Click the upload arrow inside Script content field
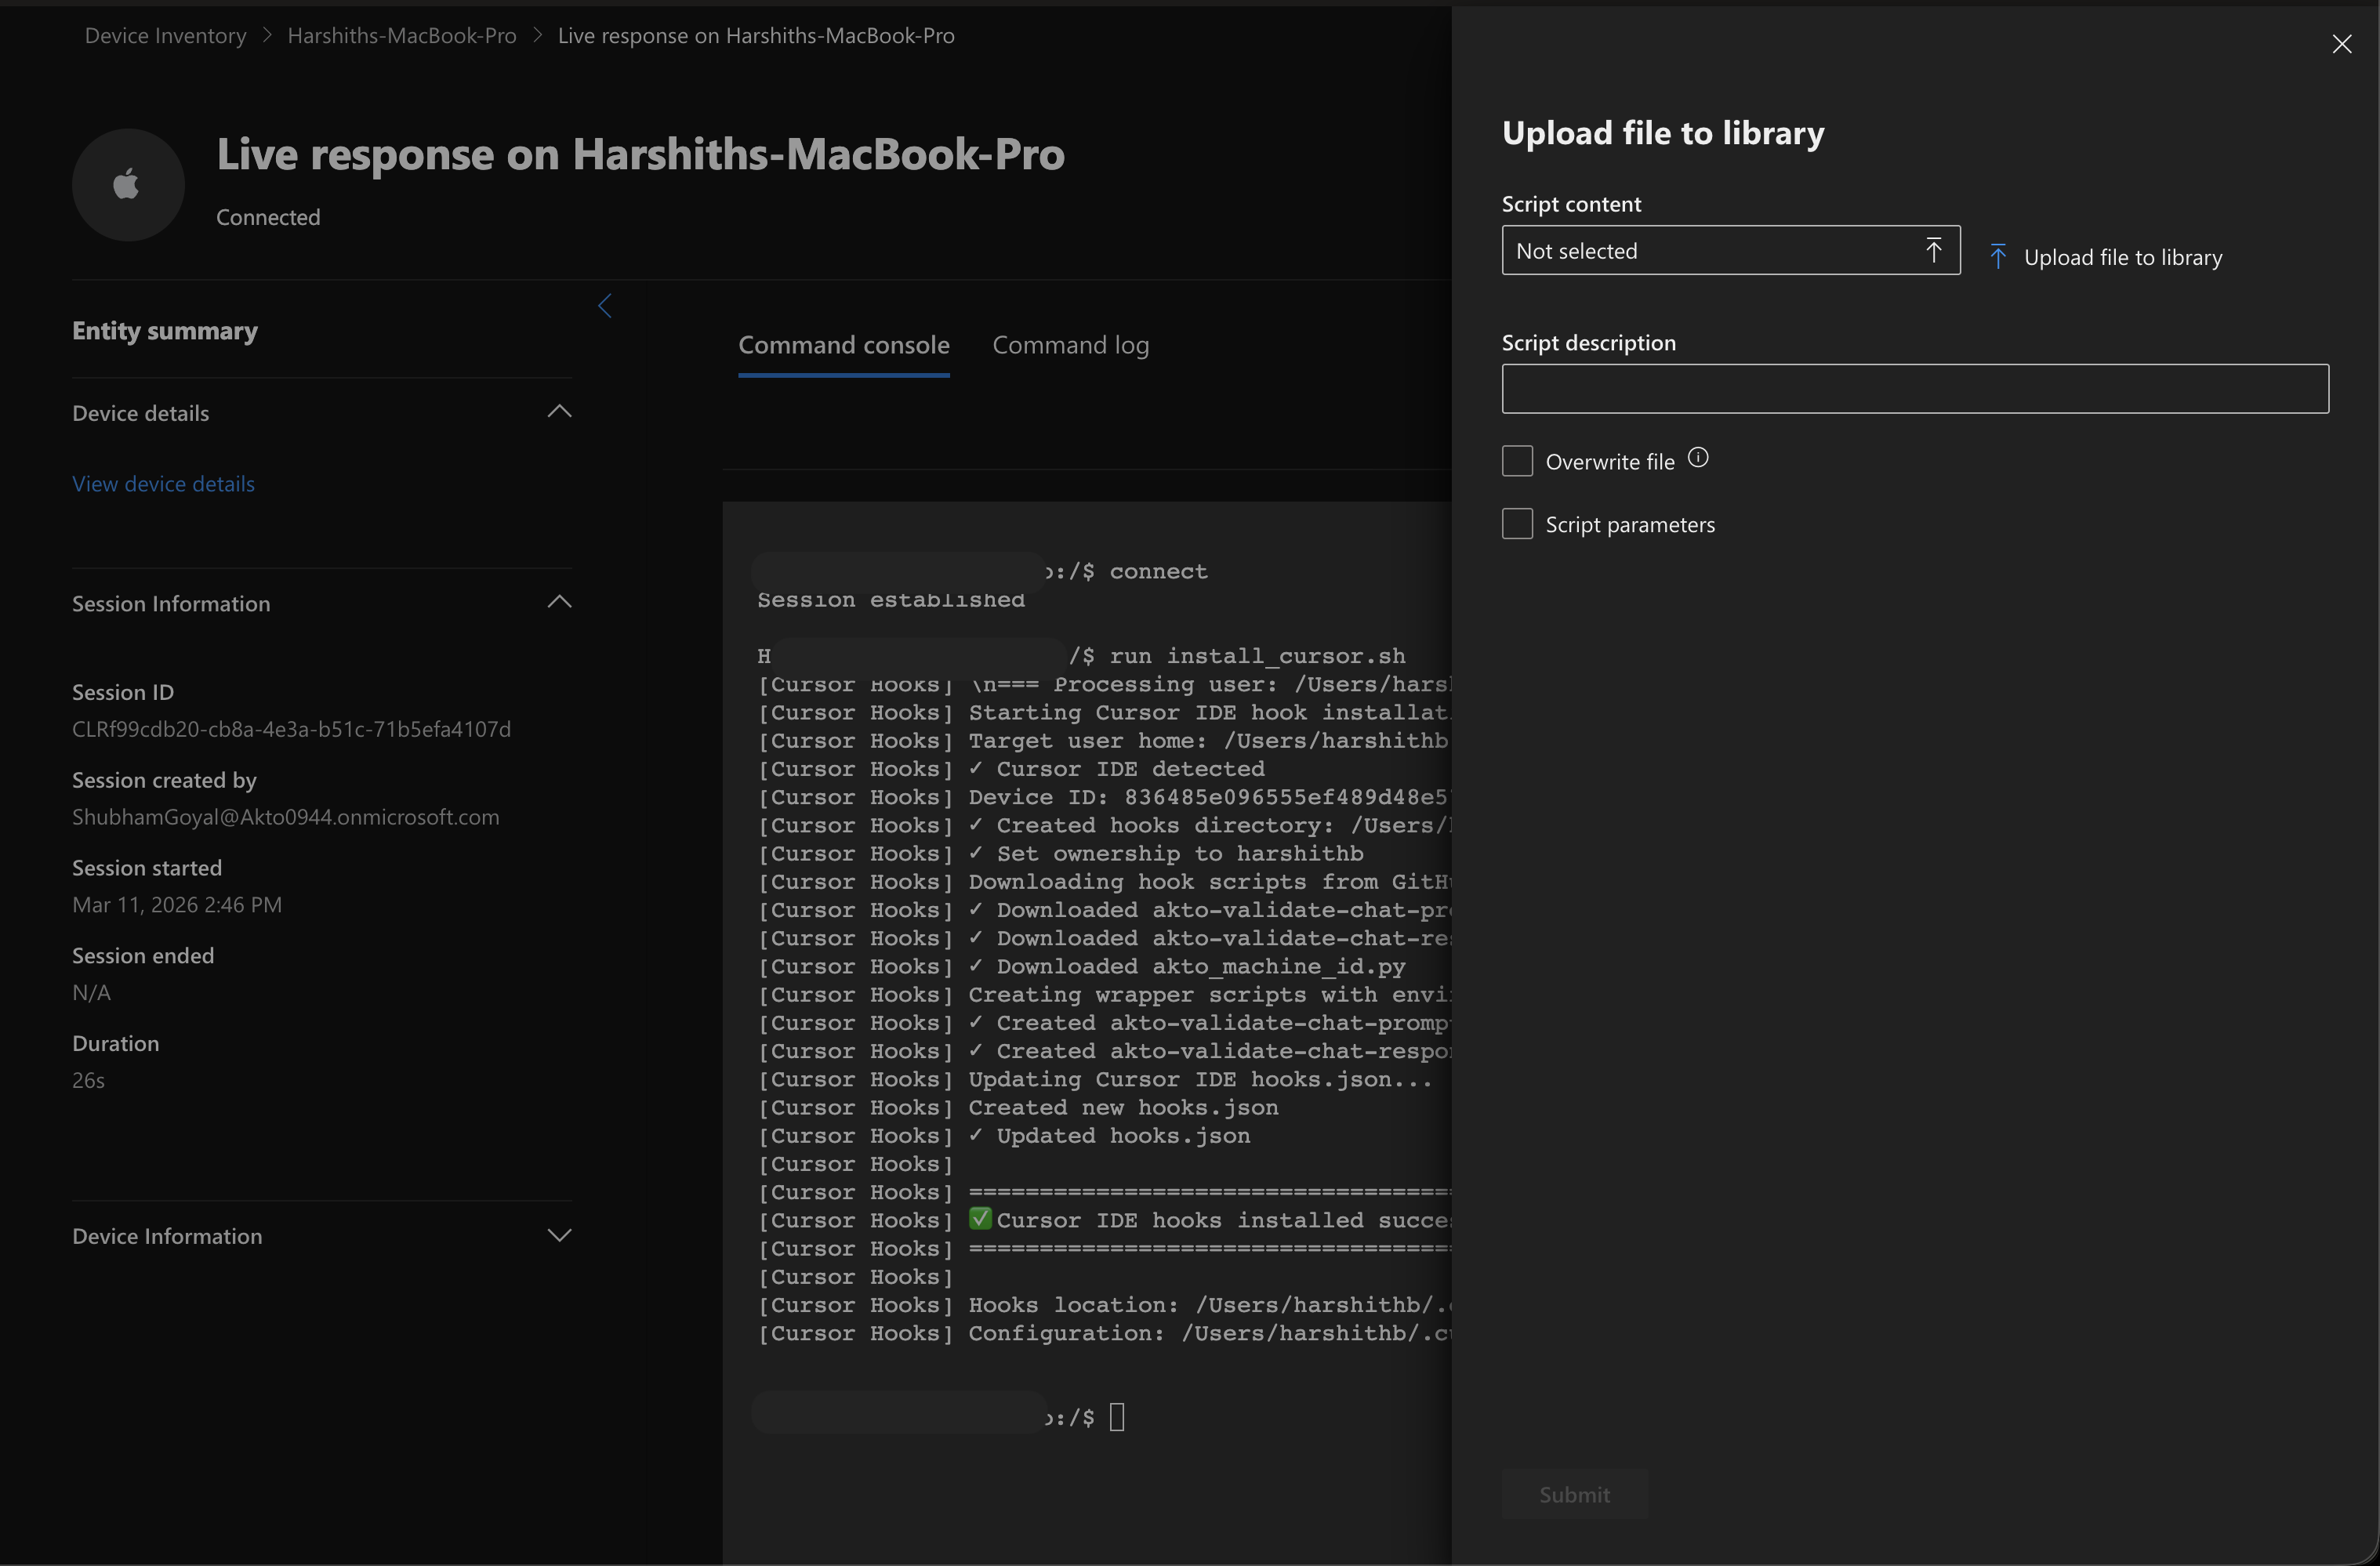This screenshot has width=2380, height=1566. (x=1933, y=250)
